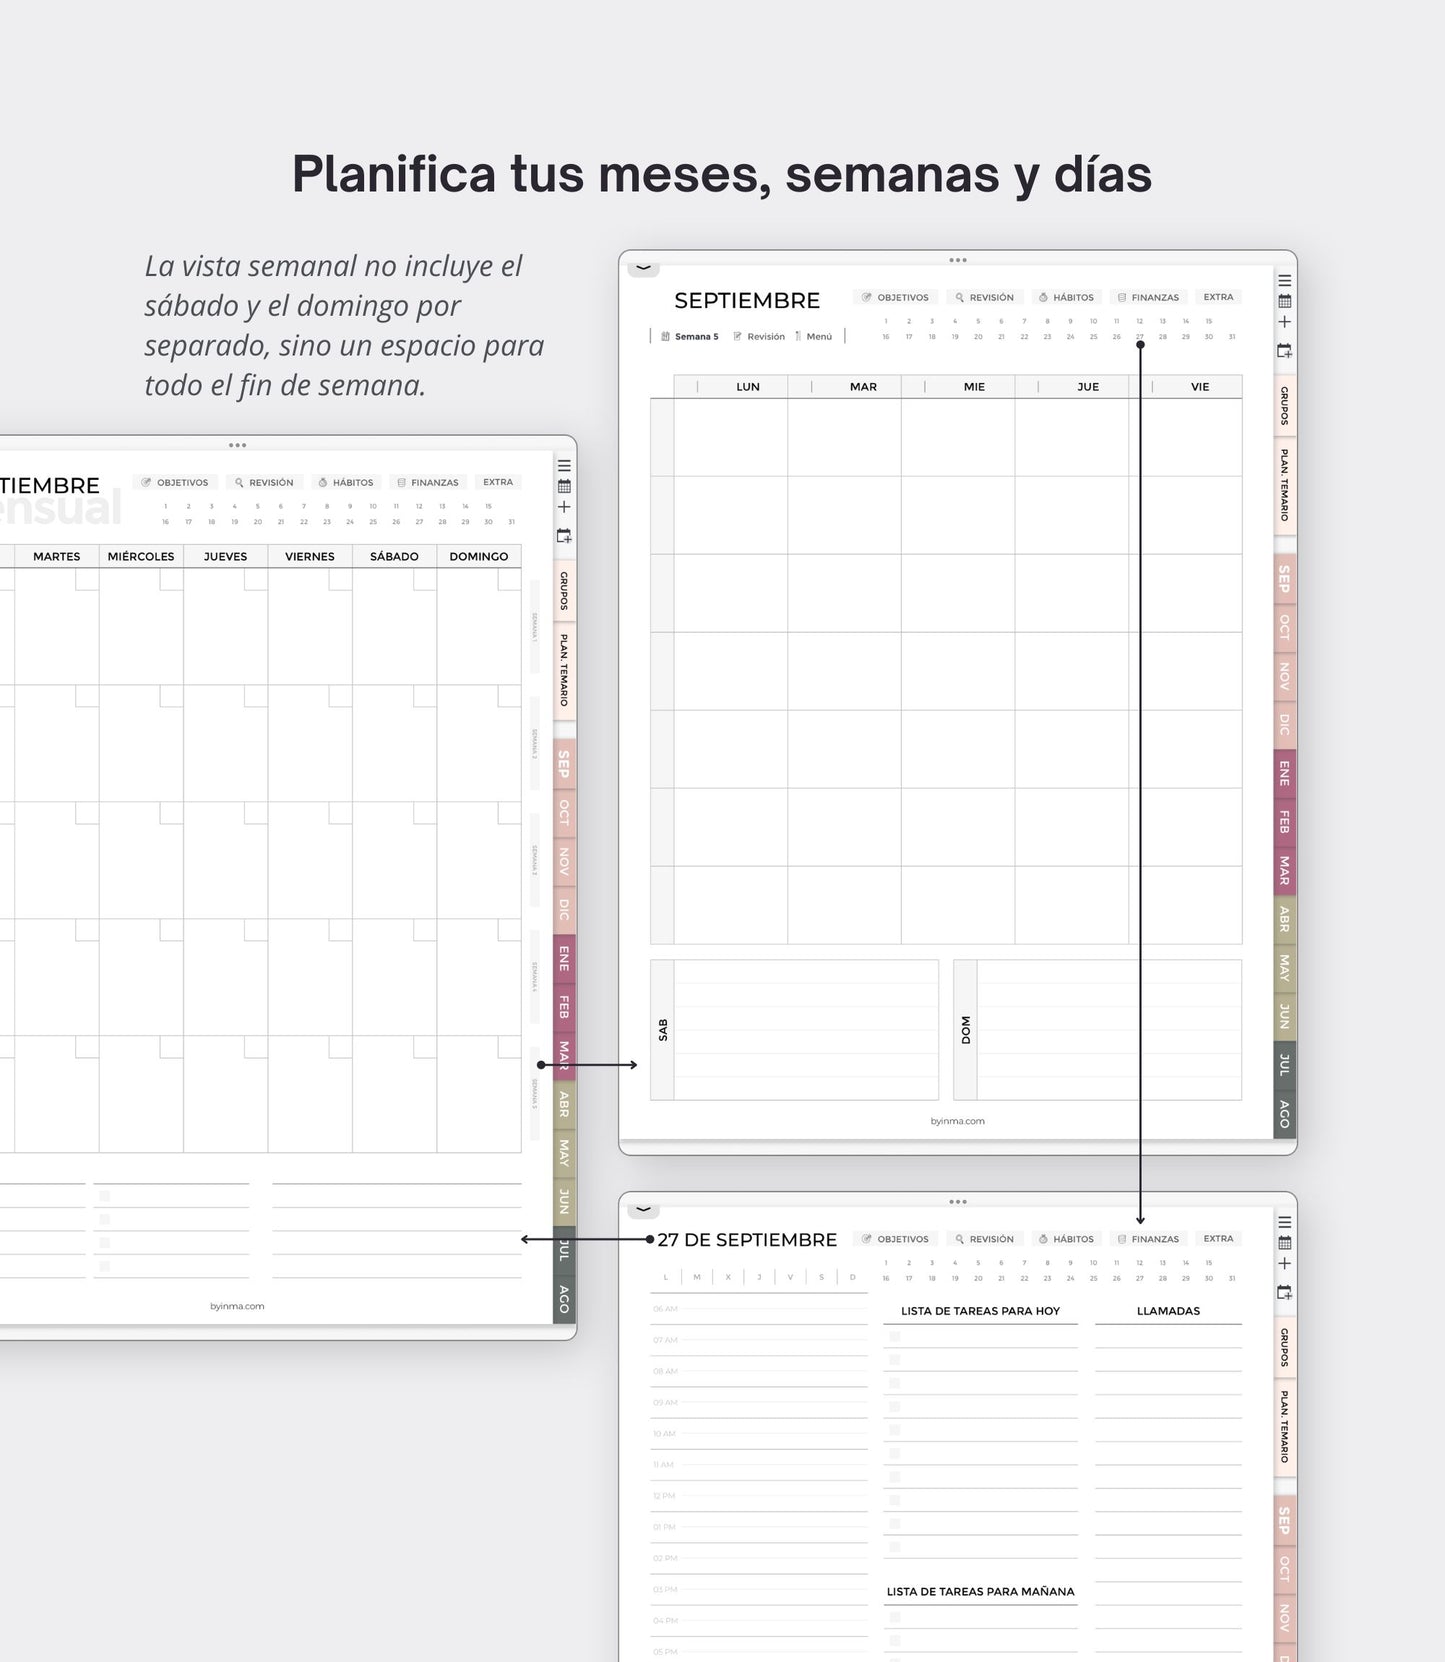Image resolution: width=1445 pixels, height=1662 pixels.
Task: Click the add-event calendar icon in the monthly planner
Action: (564, 536)
